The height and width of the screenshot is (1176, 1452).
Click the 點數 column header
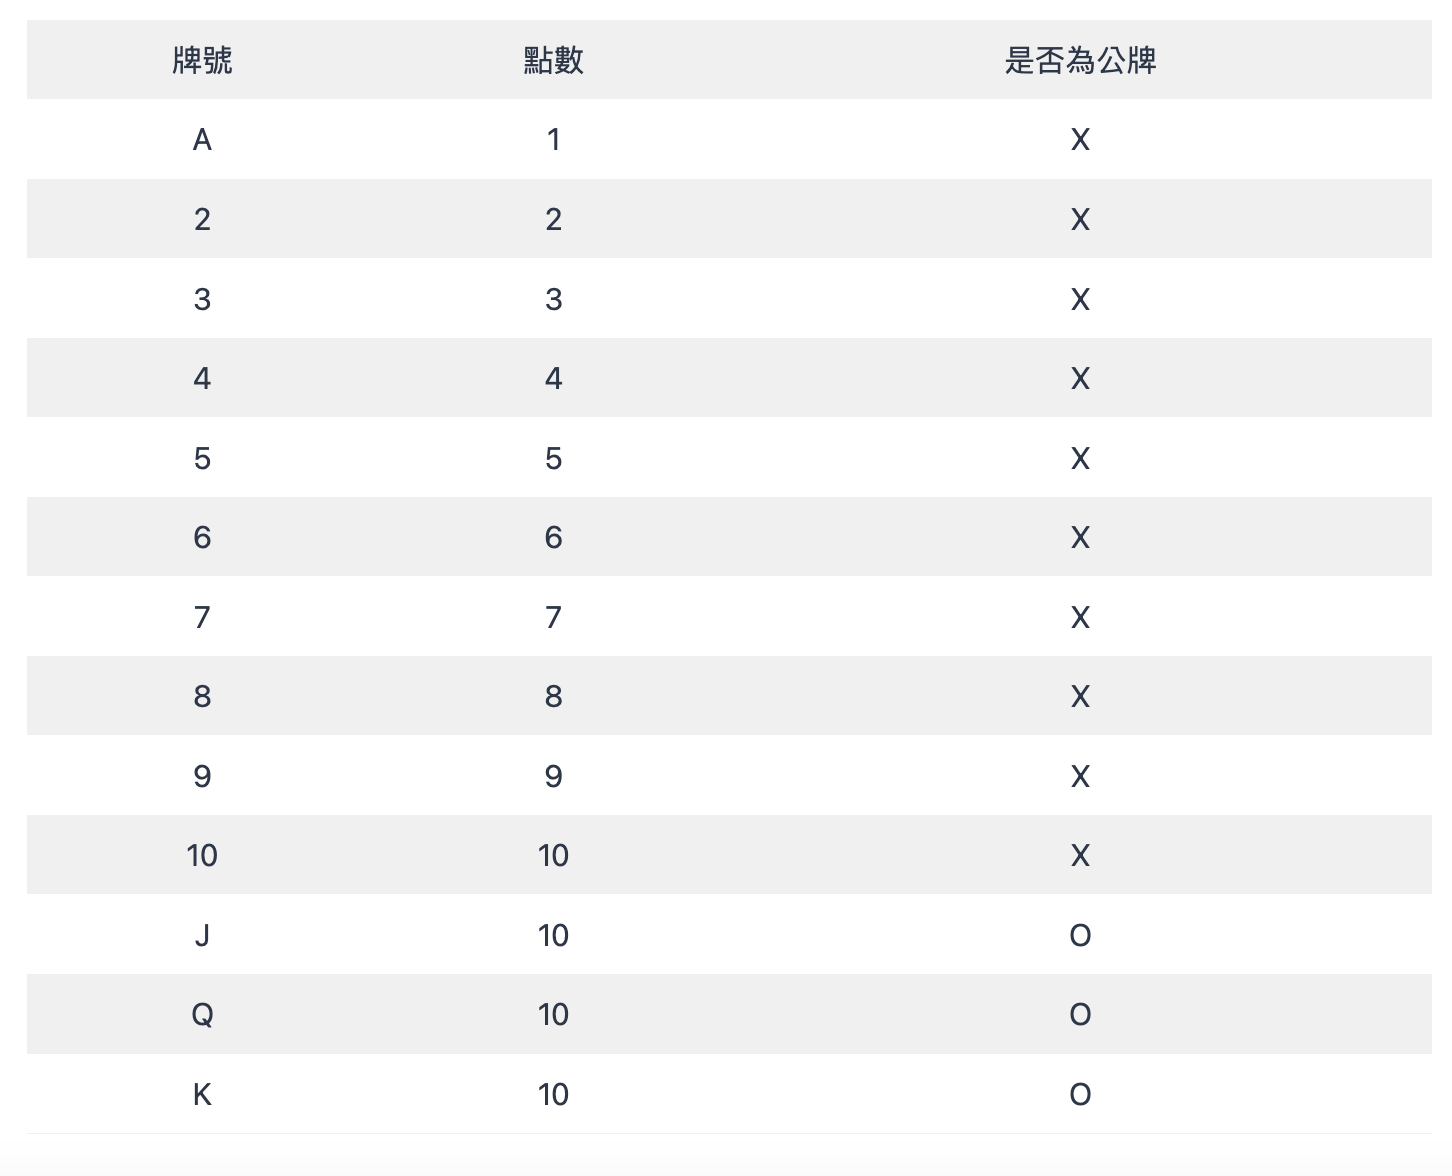tap(553, 60)
